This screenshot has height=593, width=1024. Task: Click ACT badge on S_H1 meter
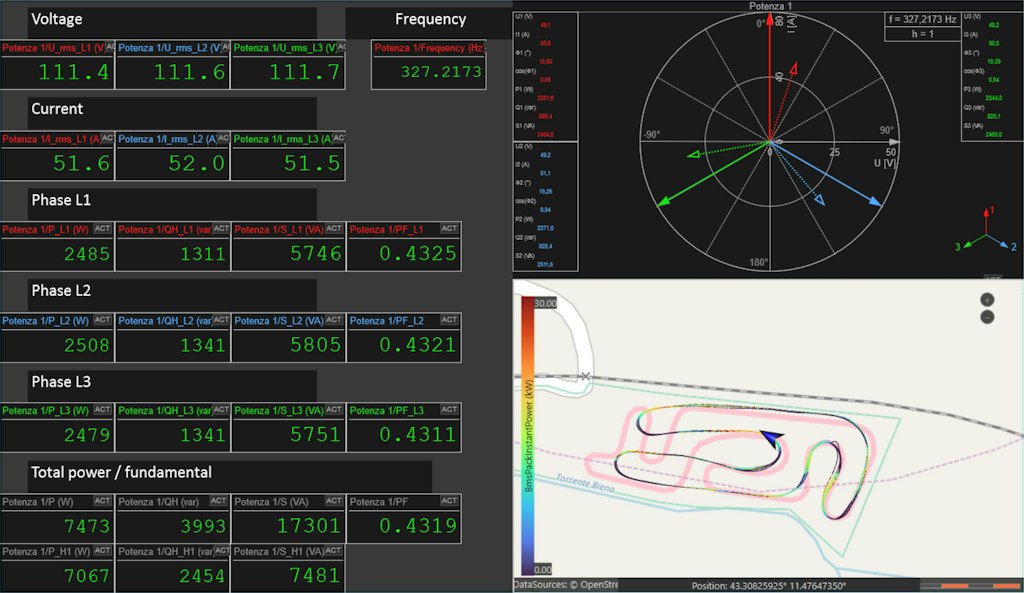pos(333,551)
